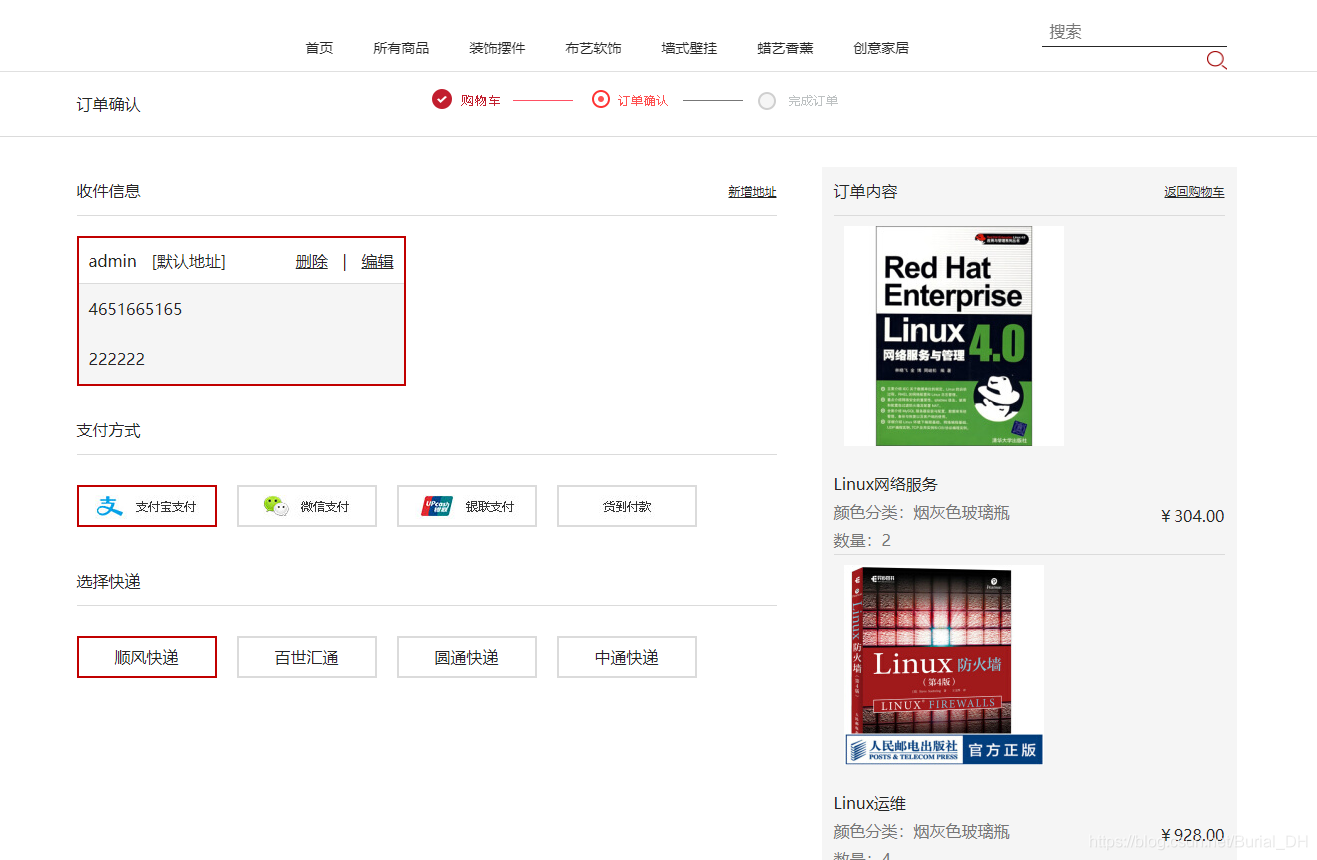
Task: Select 微信支付 payment method
Action: 307,506
